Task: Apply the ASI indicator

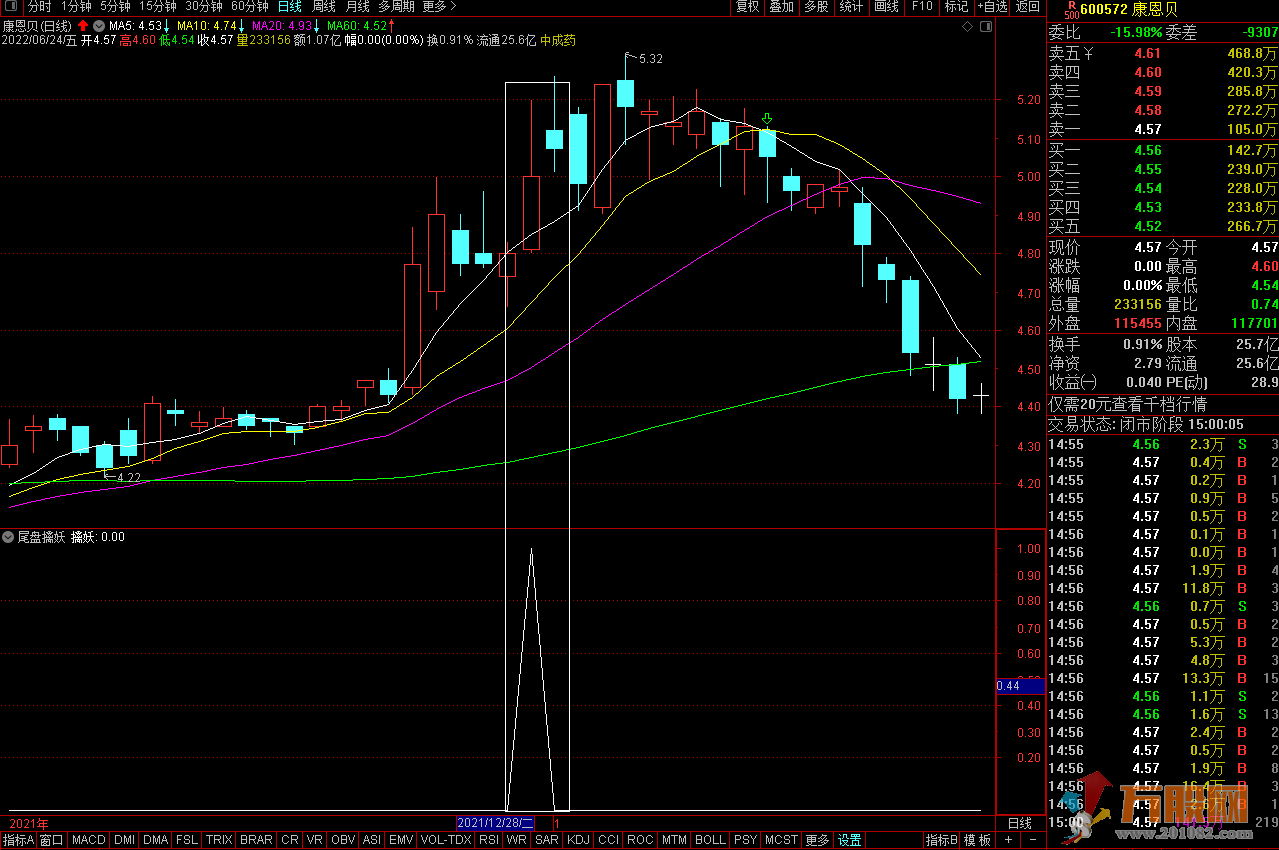Action: click(x=372, y=840)
